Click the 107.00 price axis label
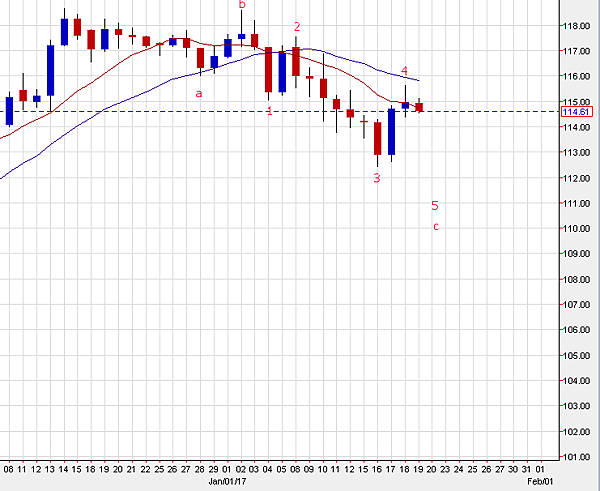This screenshot has height=491, width=600. click(576, 305)
